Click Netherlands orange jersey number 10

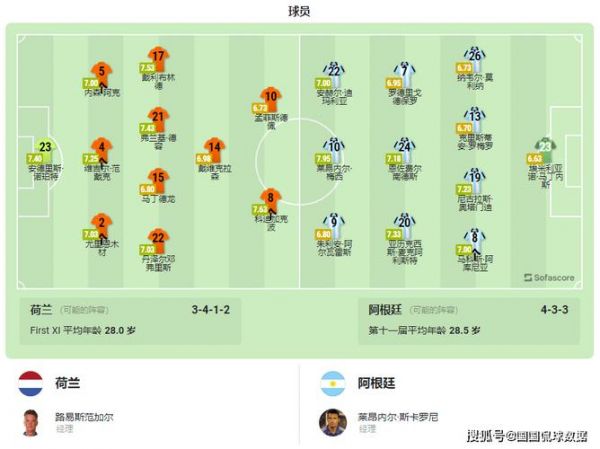[271, 98]
